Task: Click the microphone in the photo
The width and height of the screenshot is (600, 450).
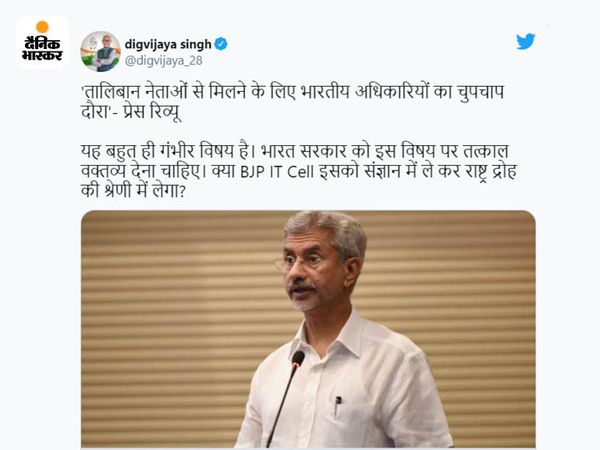Action: tap(286, 396)
